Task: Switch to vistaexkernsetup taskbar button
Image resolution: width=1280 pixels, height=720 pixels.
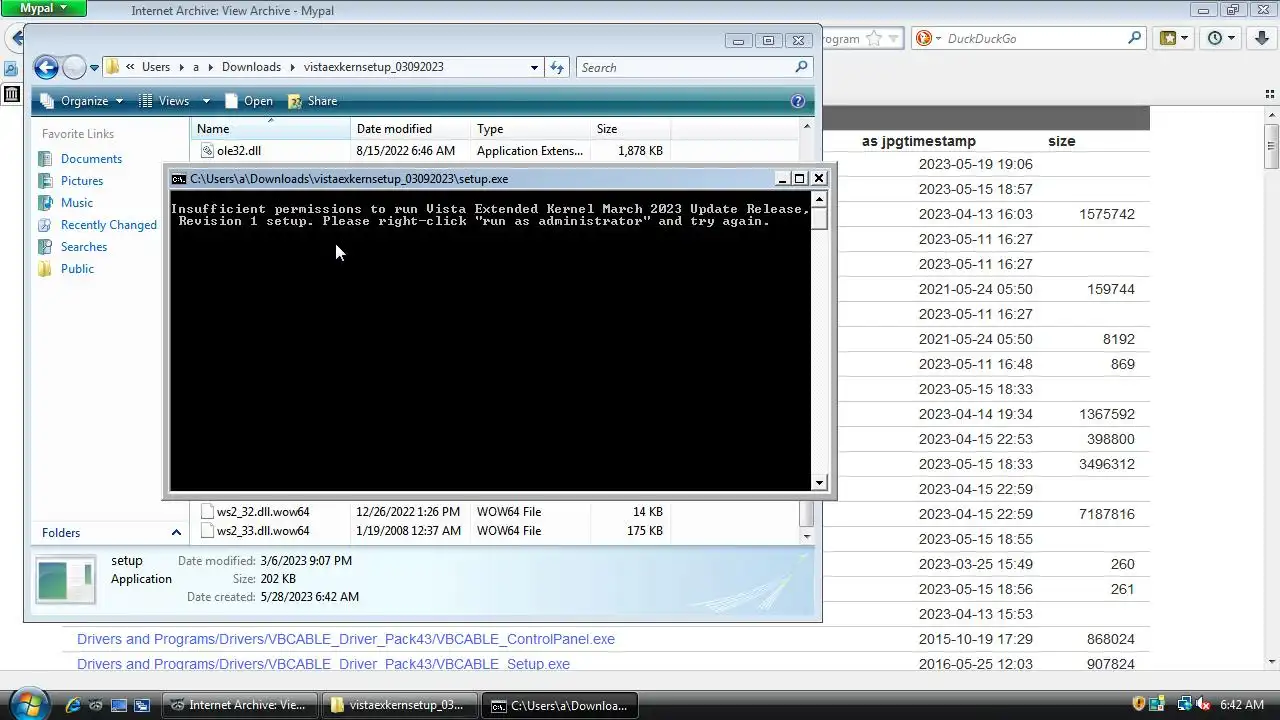Action: (399, 705)
